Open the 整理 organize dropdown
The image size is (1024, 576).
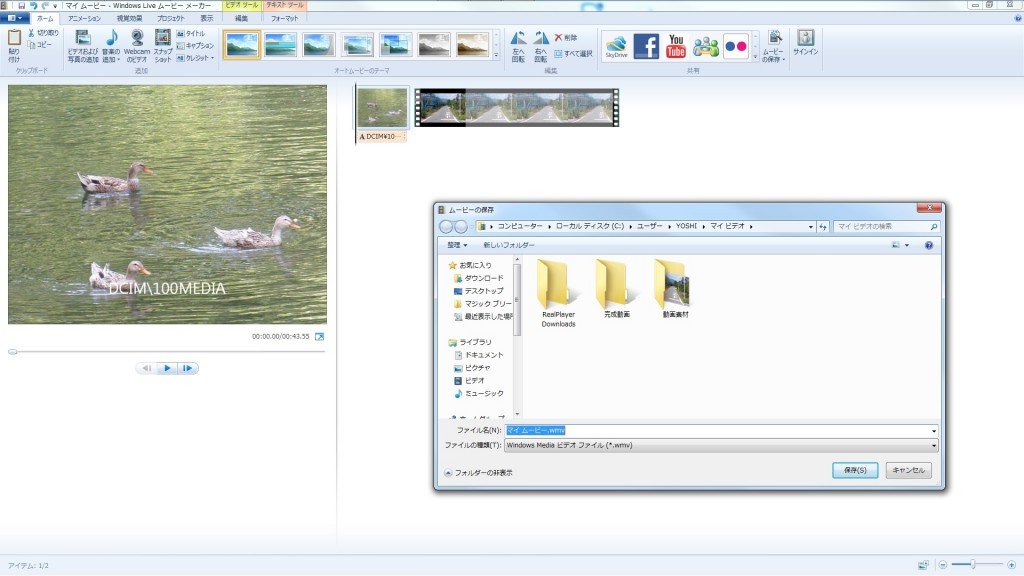pos(456,245)
